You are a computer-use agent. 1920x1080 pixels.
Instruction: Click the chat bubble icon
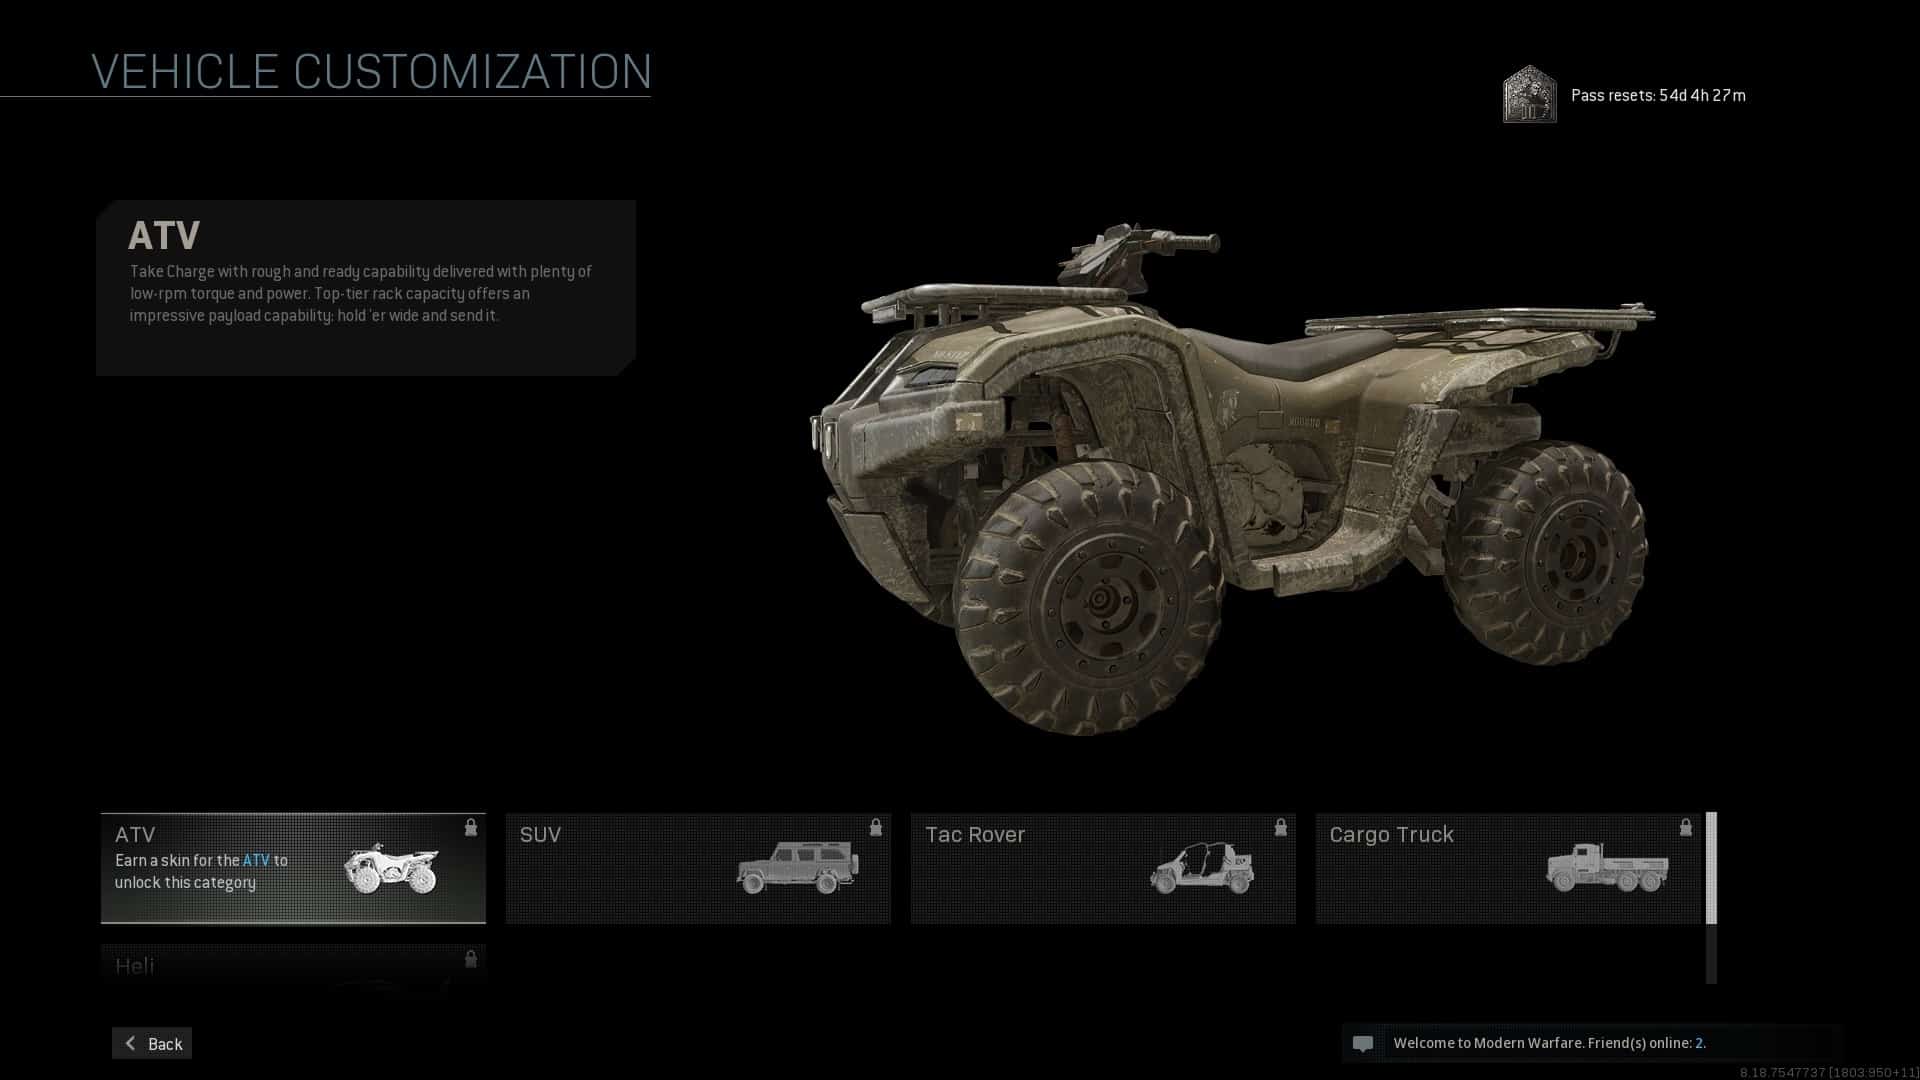[1363, 1044]
